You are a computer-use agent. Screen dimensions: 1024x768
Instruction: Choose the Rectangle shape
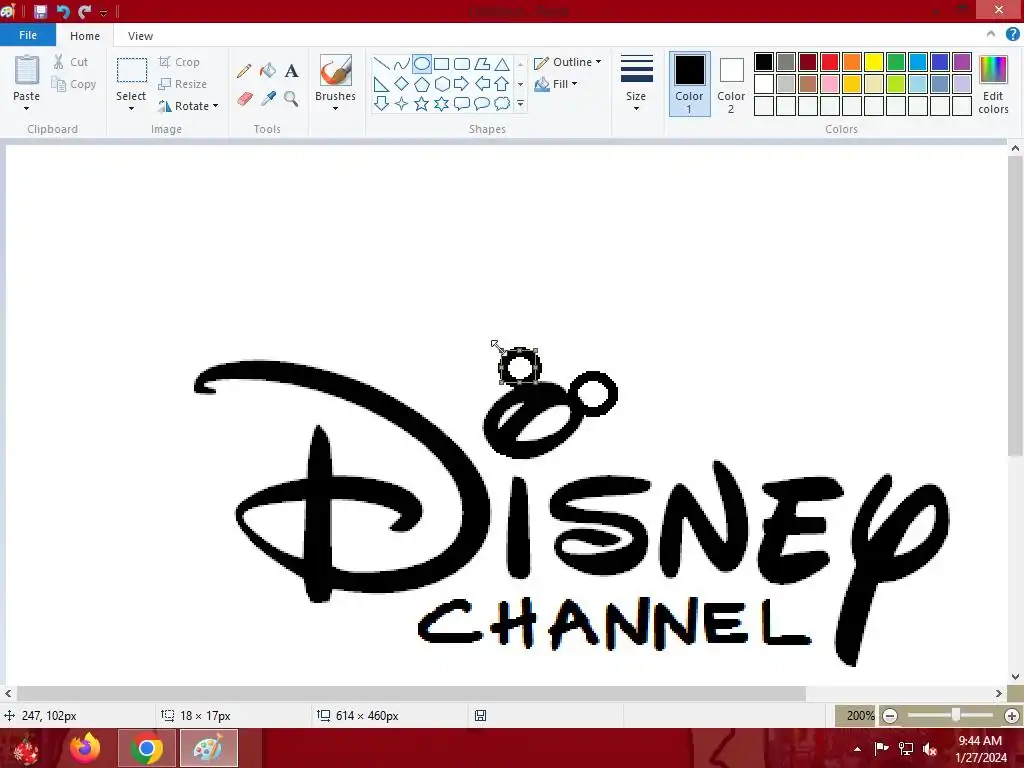click(441, 64)
